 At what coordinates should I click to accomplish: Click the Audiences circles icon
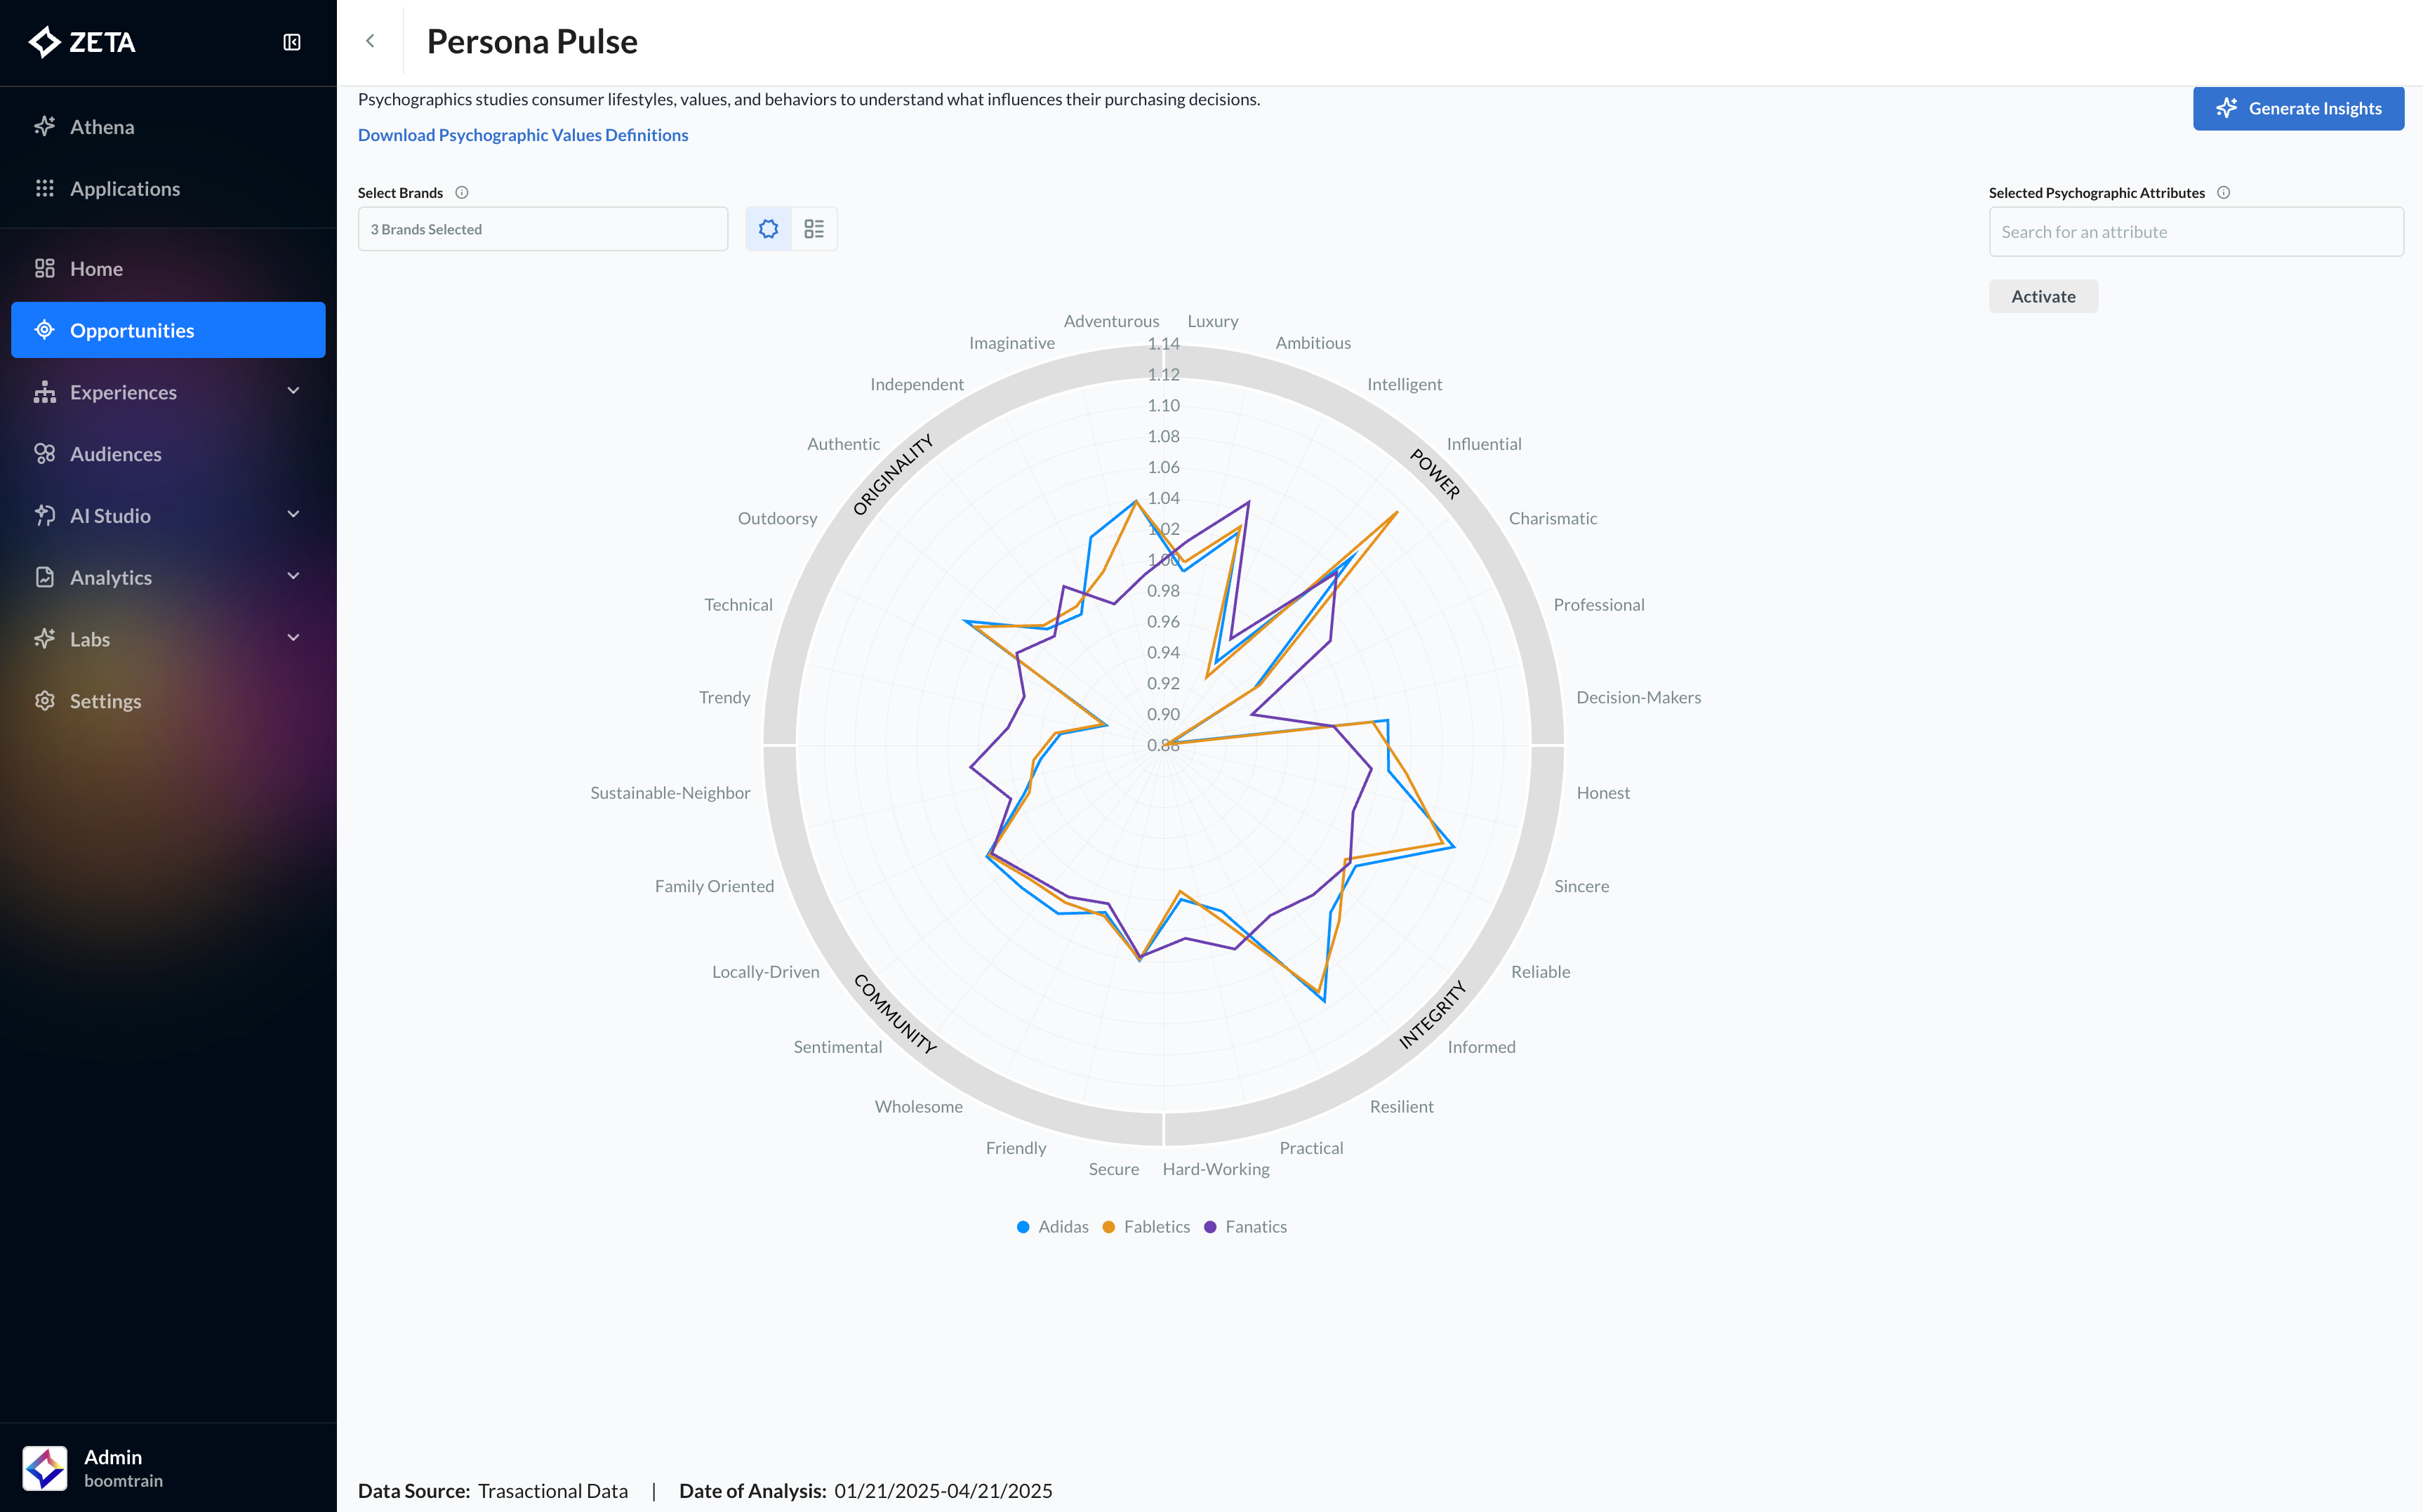[x=44, y=453]
